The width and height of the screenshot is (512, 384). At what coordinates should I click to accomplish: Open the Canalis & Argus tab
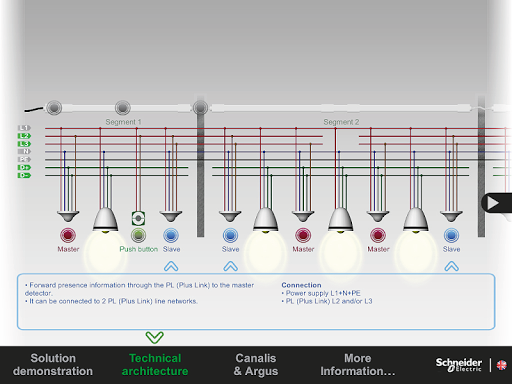point(256,365)
